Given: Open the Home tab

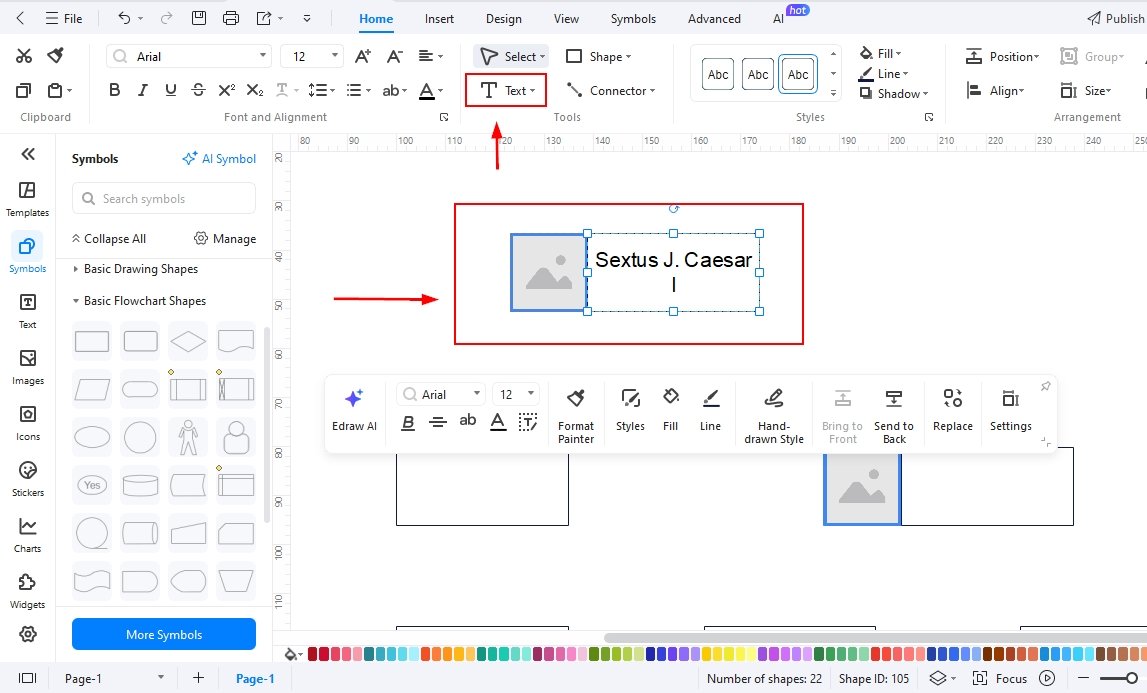Looking at the screenshot, I should 376,18.
